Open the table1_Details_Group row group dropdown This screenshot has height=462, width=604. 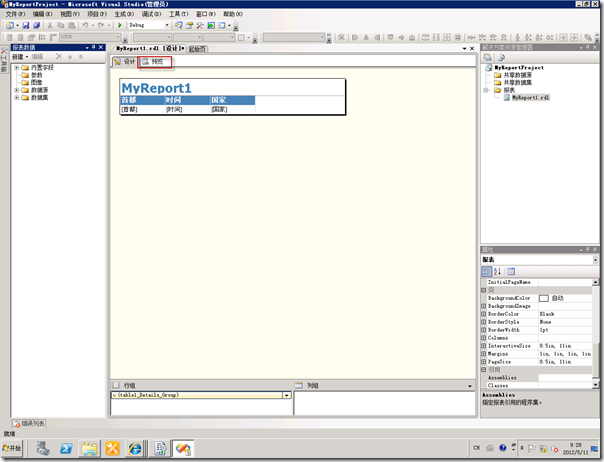(x=288, y=395)
